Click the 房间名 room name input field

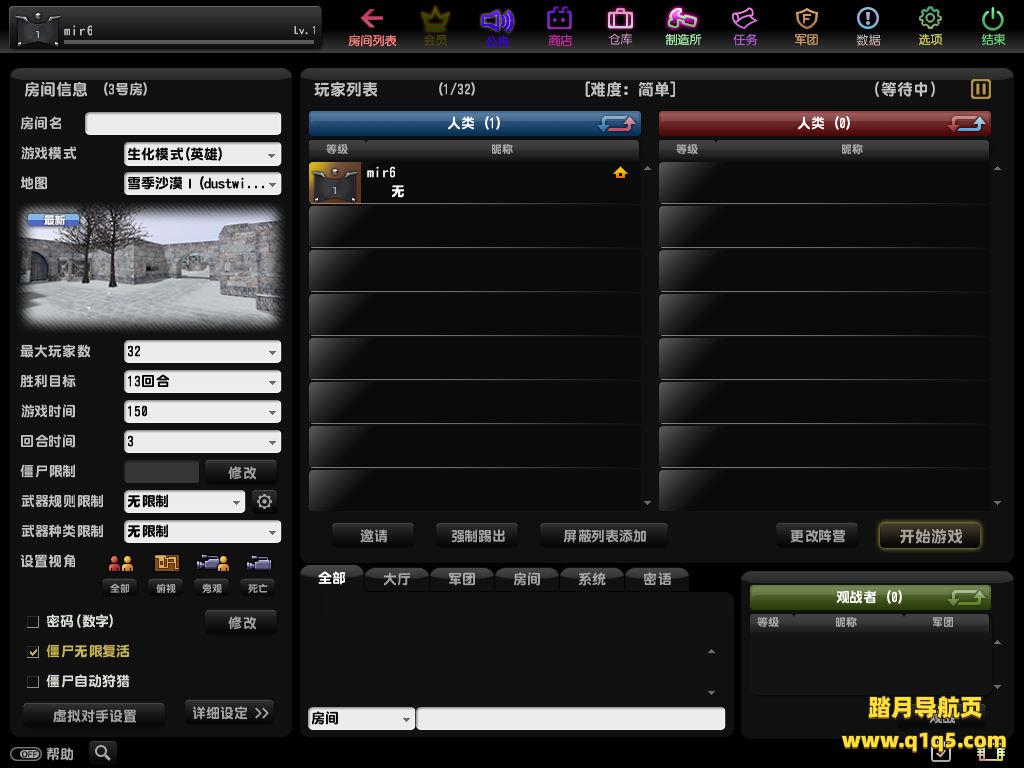tap(183, 124)
